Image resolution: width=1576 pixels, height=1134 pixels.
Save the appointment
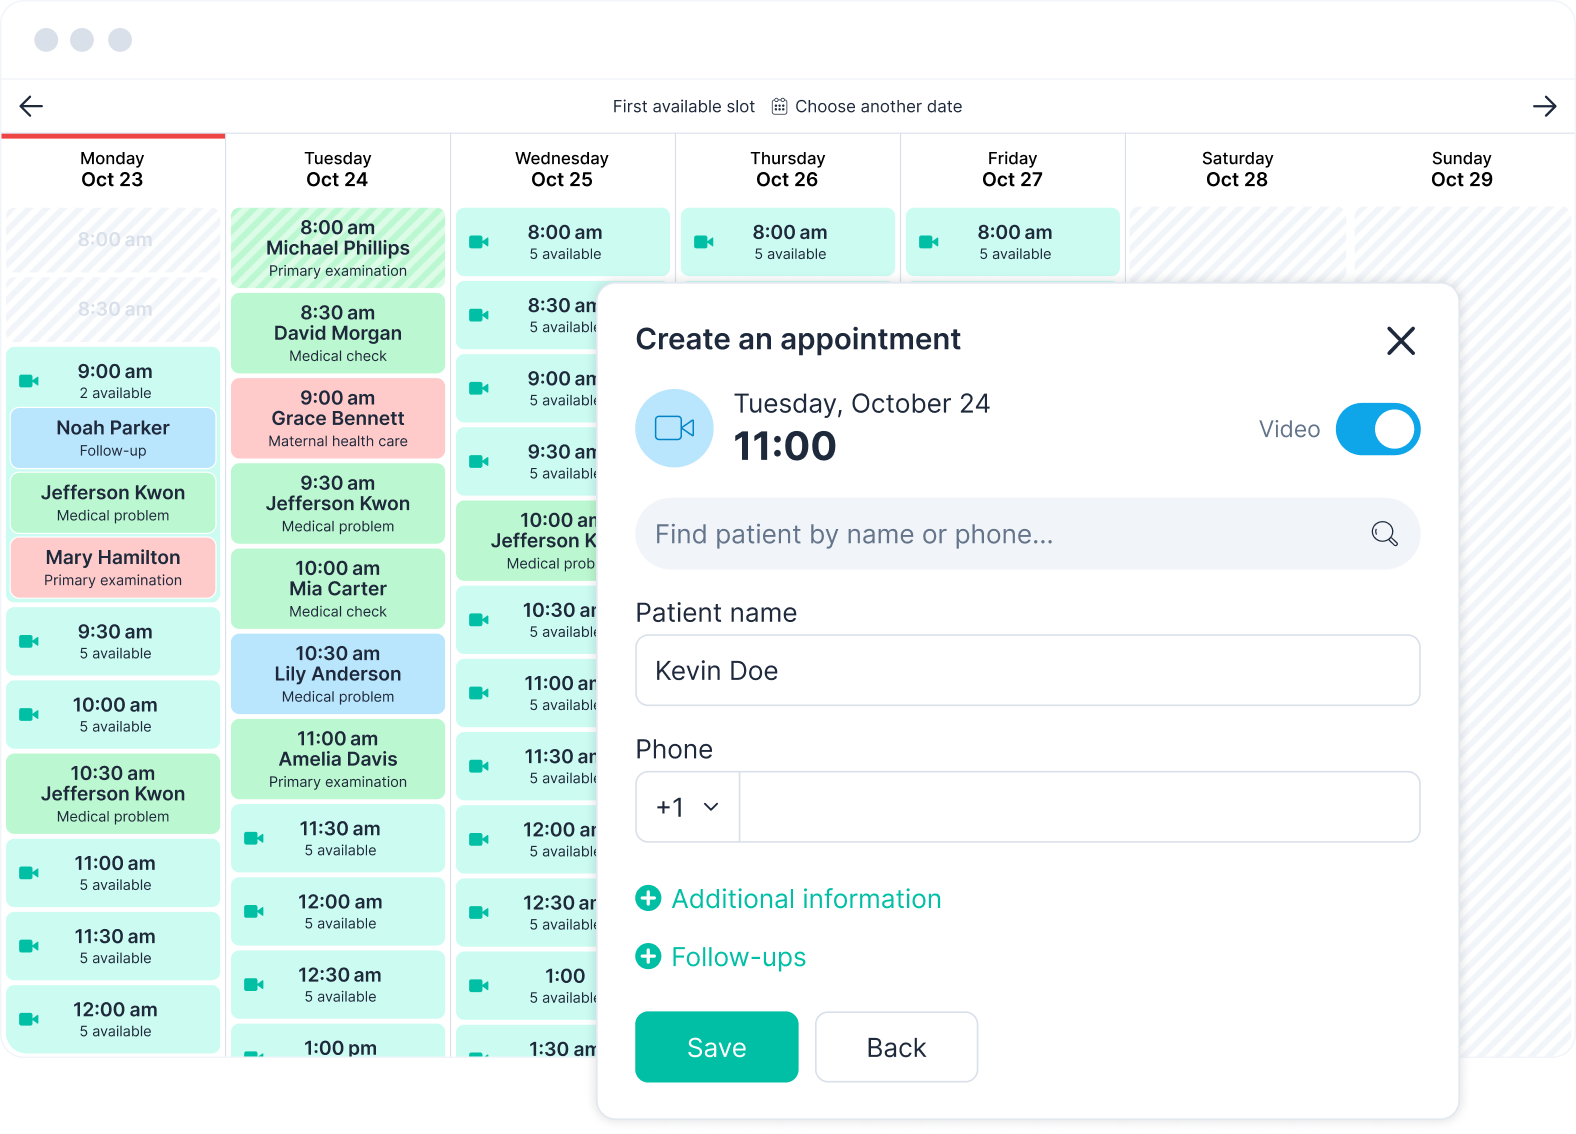(x=716, y=1047)
